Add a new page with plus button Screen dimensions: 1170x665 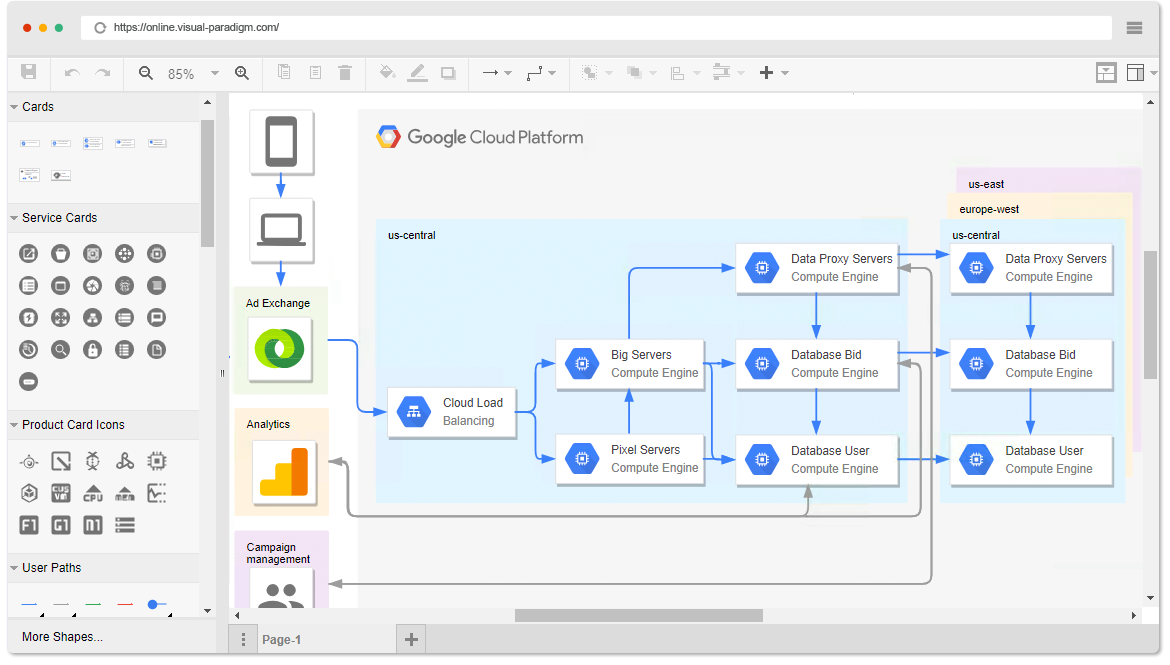pos(411,639)
